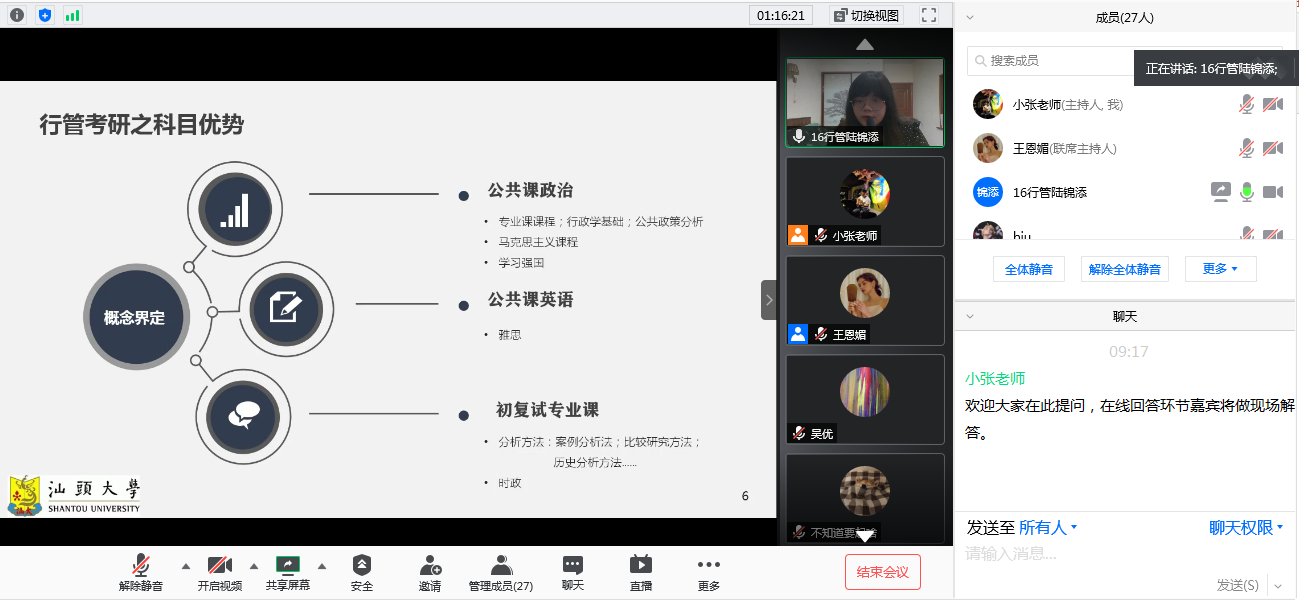Toggle 解除静音 microphone button

[141, 566]
